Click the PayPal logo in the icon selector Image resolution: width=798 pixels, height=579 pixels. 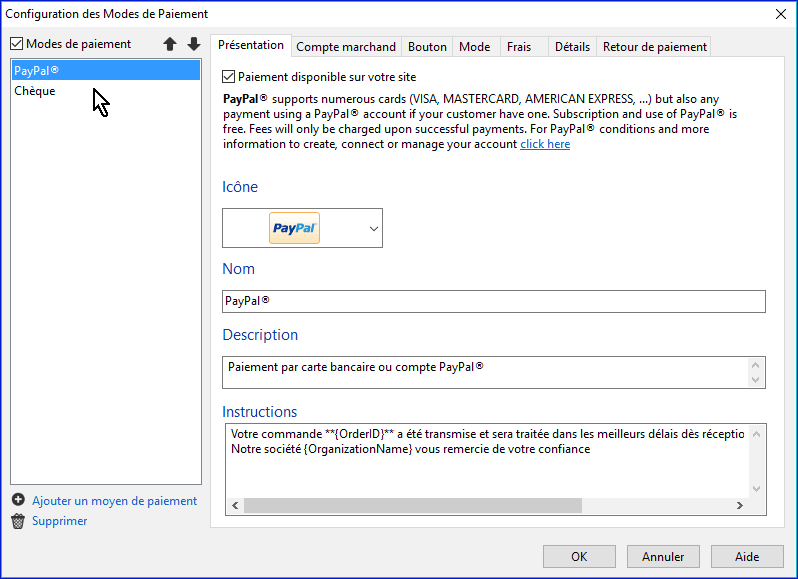click(x=295, y=228)
